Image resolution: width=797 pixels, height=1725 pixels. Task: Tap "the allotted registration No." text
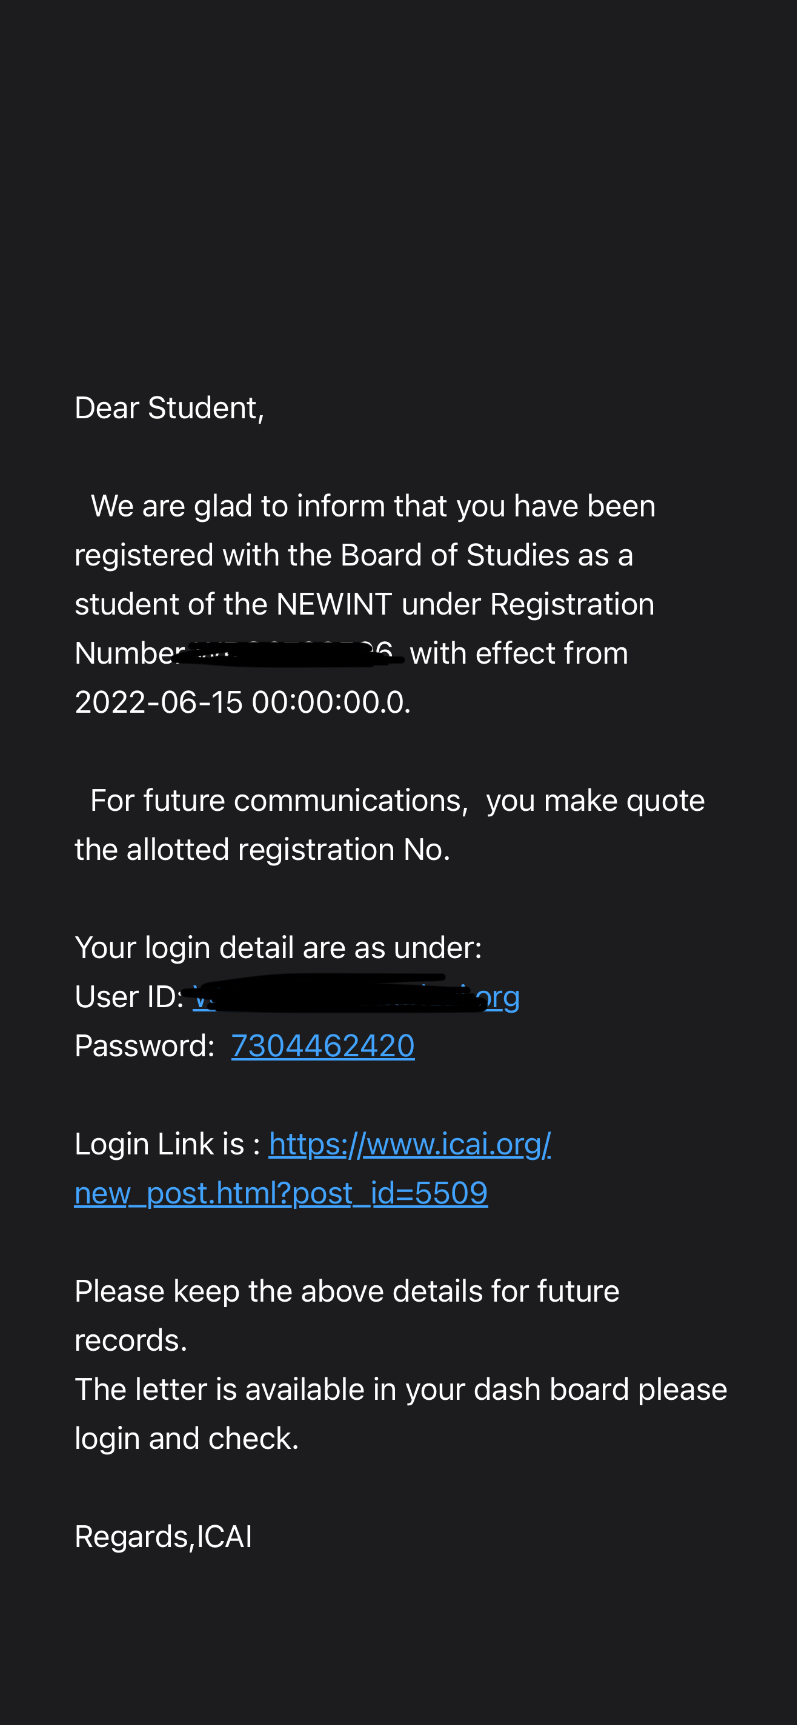tap(262, 850)
